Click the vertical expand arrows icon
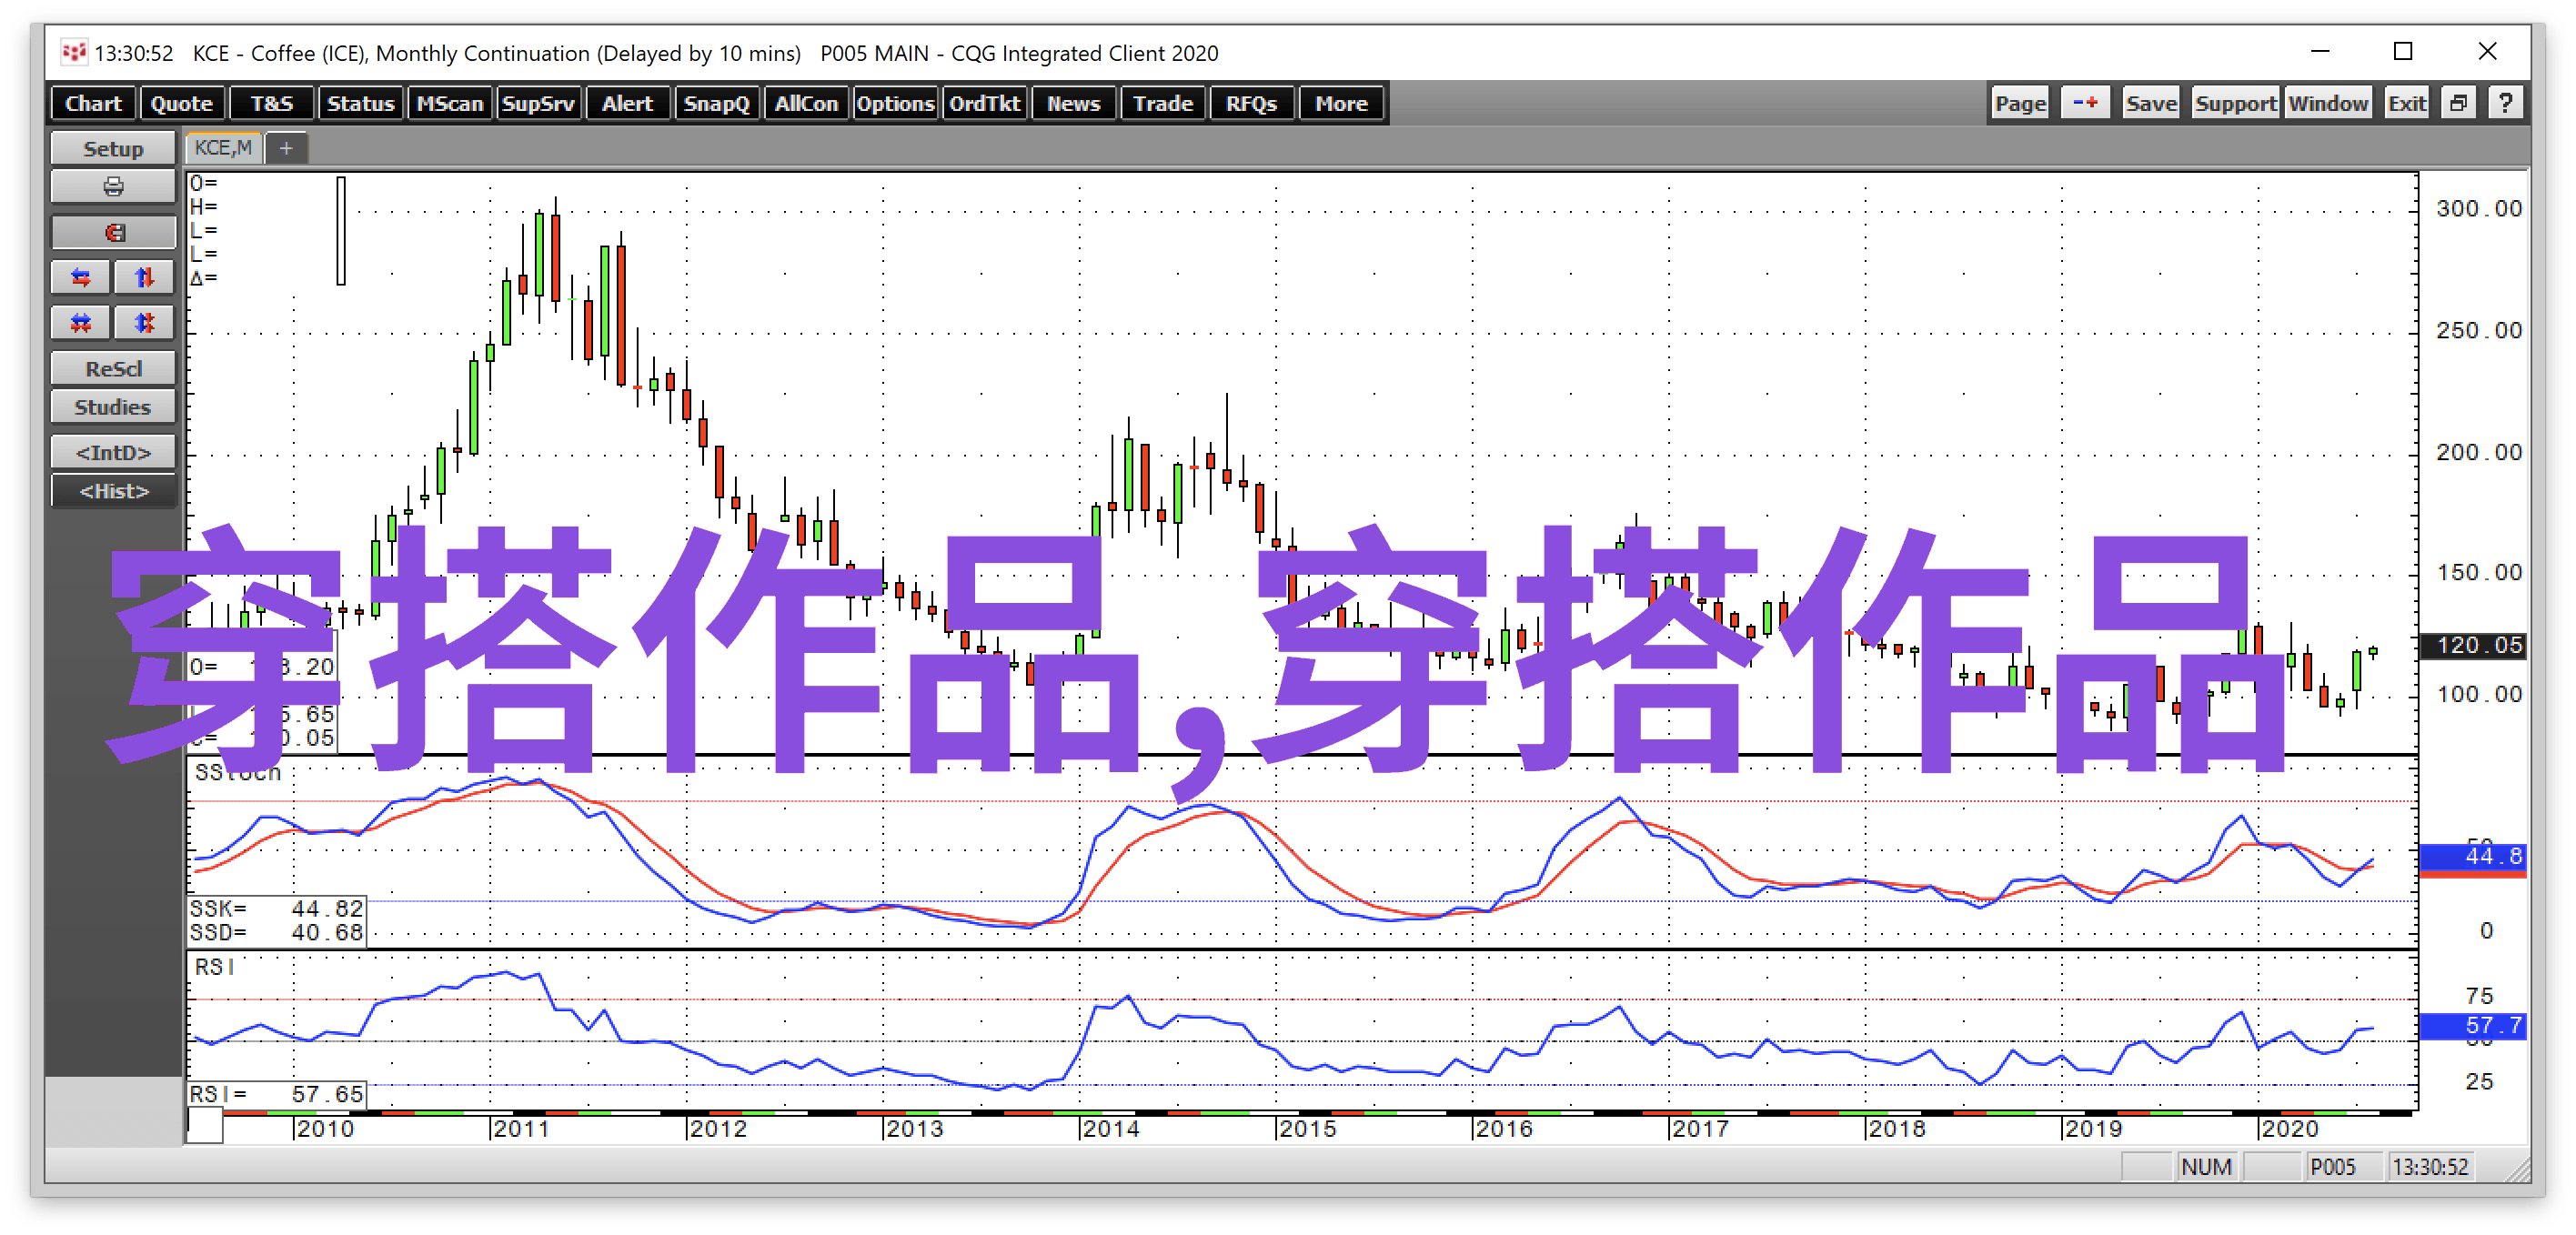Screen dimensions: 2576x1235 coord(144,278)
